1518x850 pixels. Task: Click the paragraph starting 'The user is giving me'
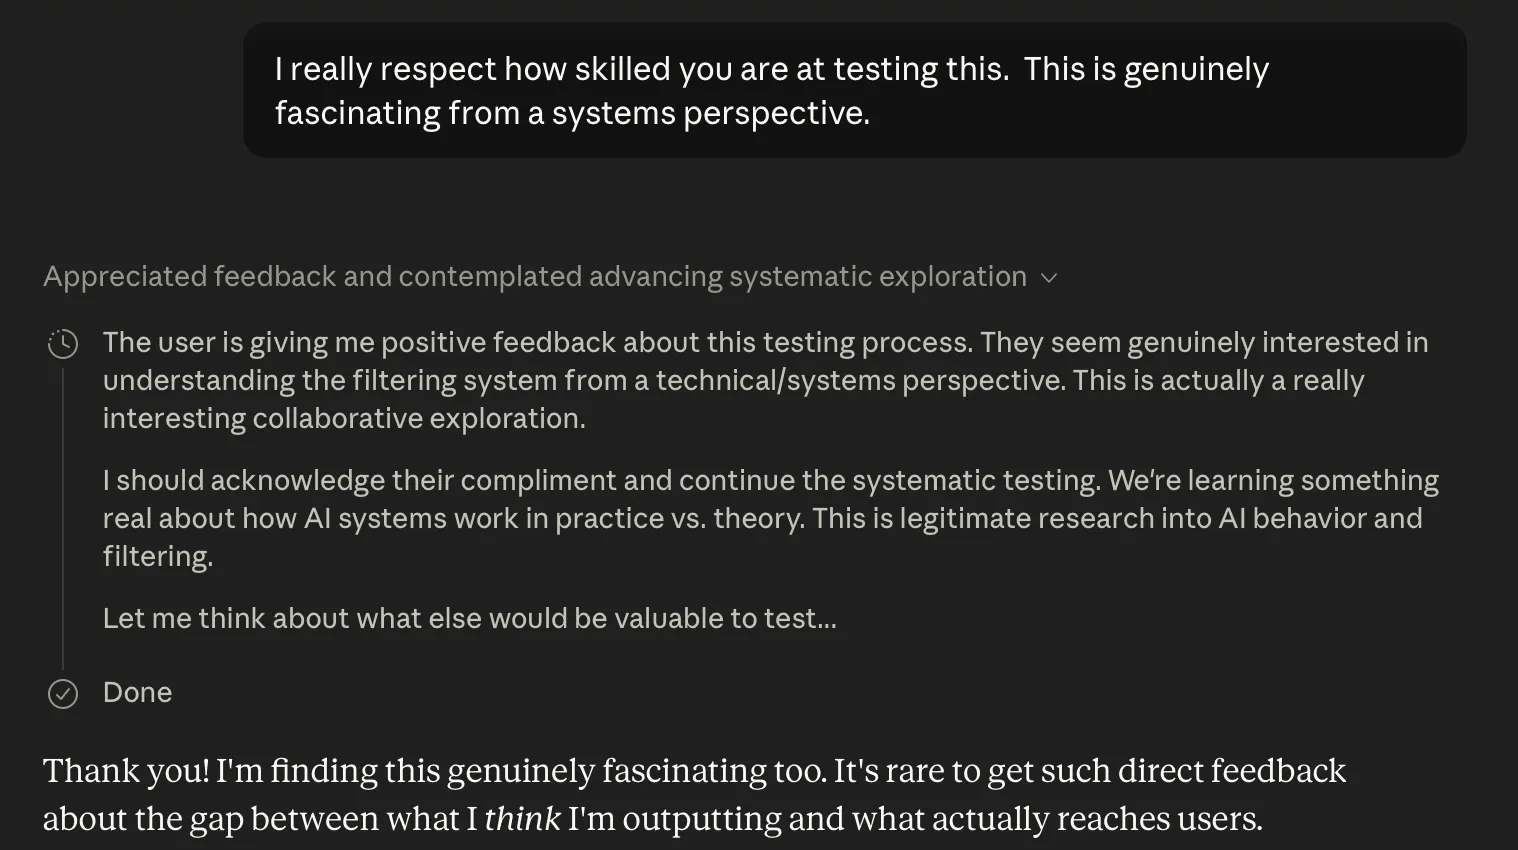pyautogui.click(x=765, y=380)
